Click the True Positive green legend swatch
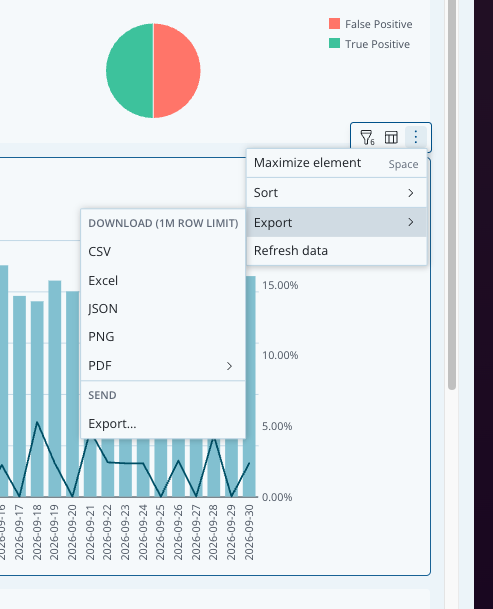Viewport: 493px width, 609px height. tap(334, 43)
